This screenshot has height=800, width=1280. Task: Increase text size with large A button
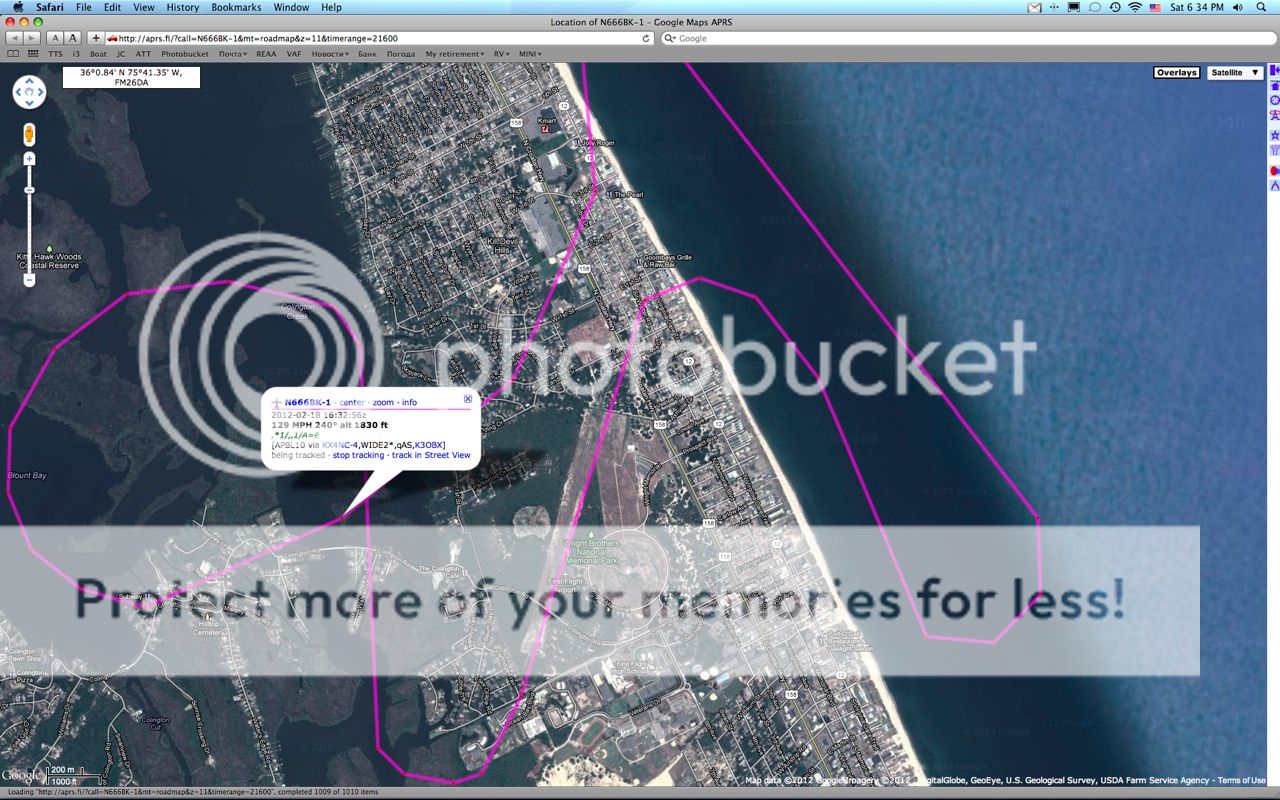[x=72, y=38]
